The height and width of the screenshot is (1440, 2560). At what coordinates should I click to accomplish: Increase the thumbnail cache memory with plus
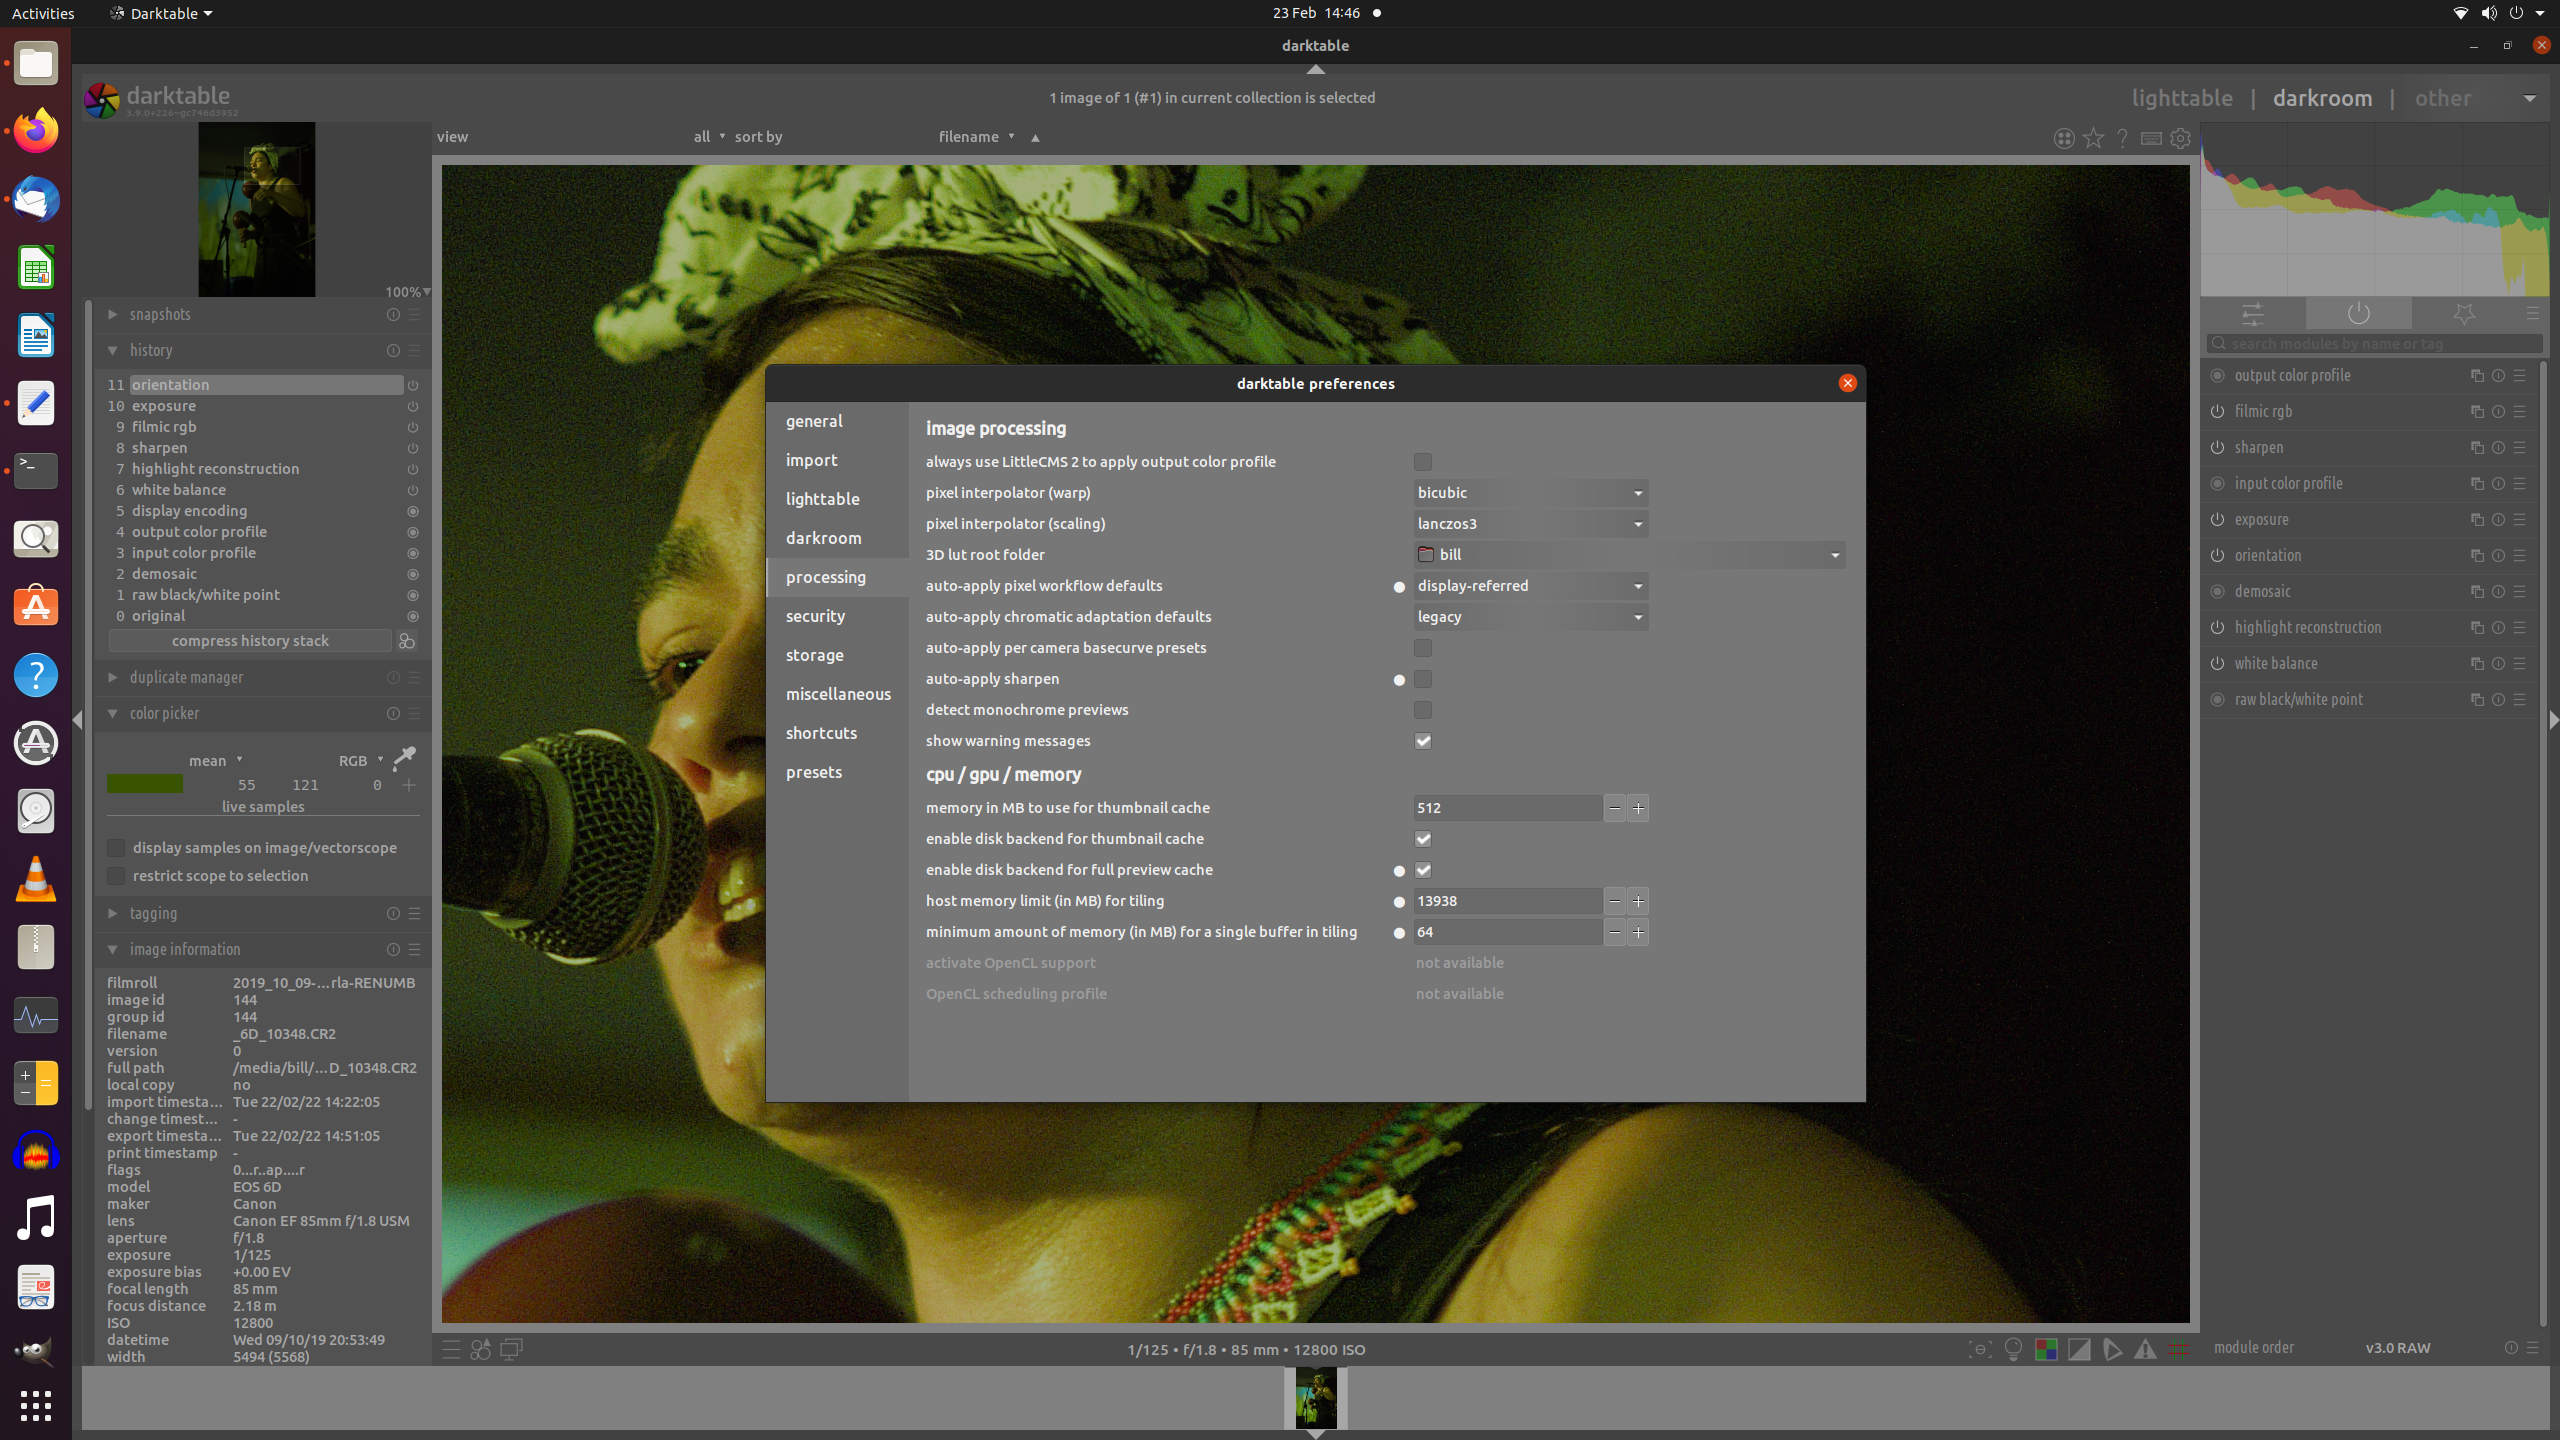(x=1638, y=808)
